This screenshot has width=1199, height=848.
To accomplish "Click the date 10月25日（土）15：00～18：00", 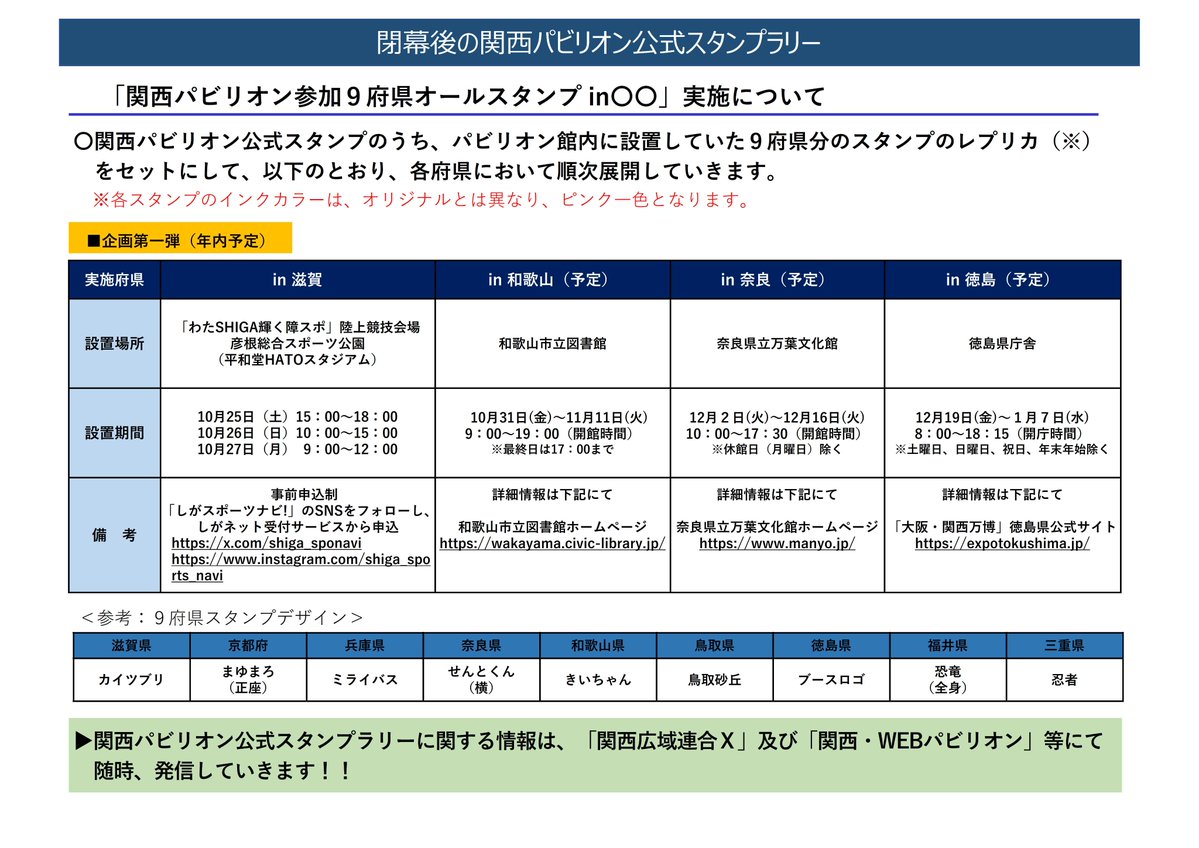I will [297, 417].
